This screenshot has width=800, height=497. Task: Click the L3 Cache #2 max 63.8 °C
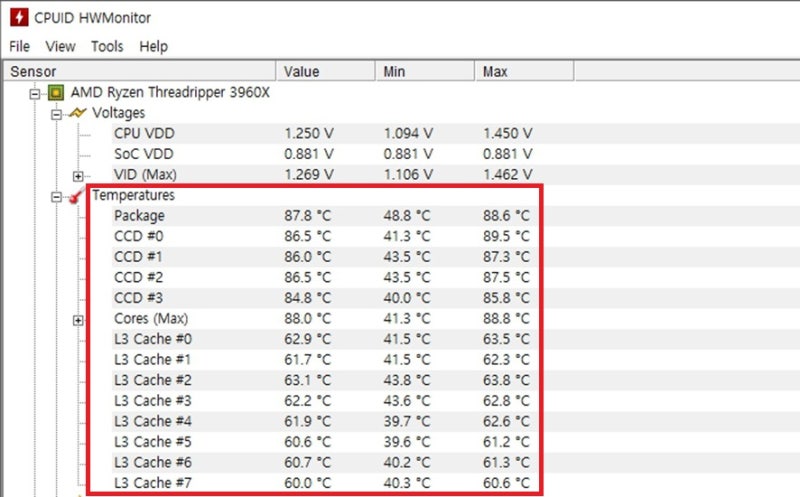tap(507, 380)
